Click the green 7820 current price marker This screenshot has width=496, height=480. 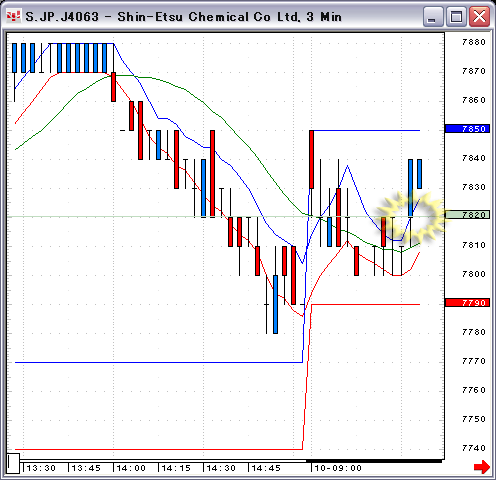(467, 215)
